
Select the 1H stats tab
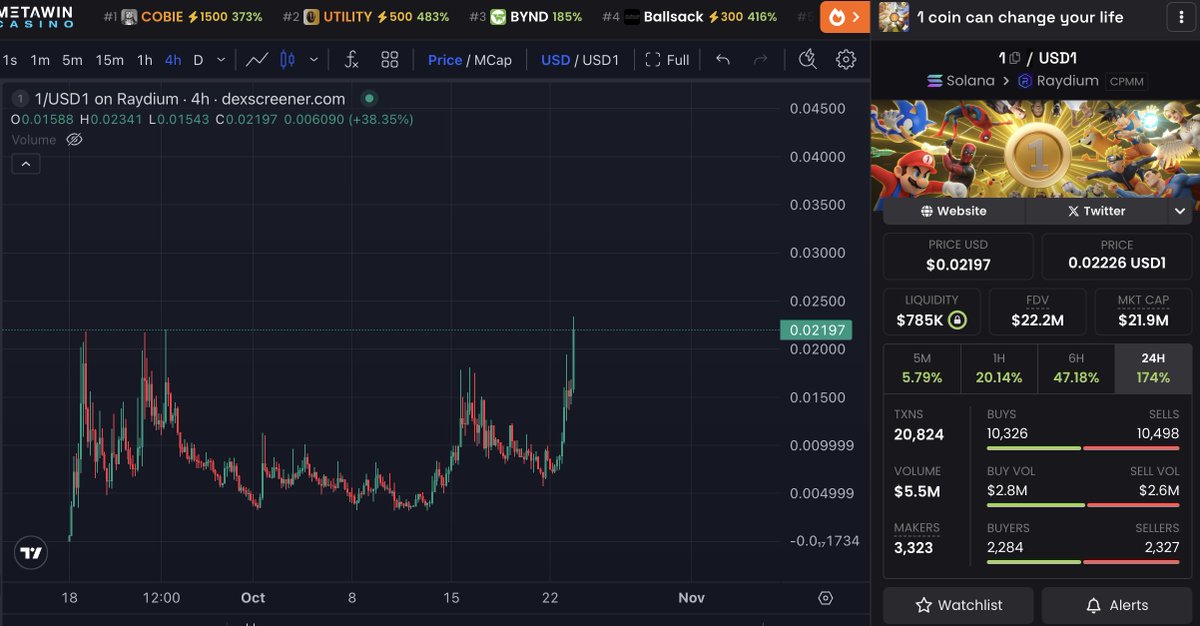(x=999, y=367)
